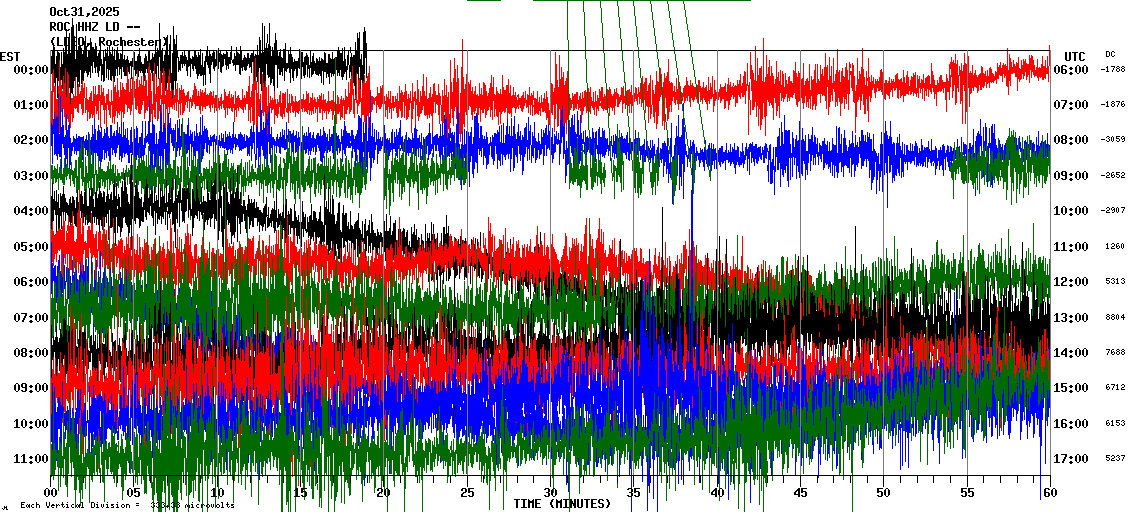The height and width of the screenshot is (519, 1130).
Task: Click the 06:00 UTC time label
Action: [1070, 70]
